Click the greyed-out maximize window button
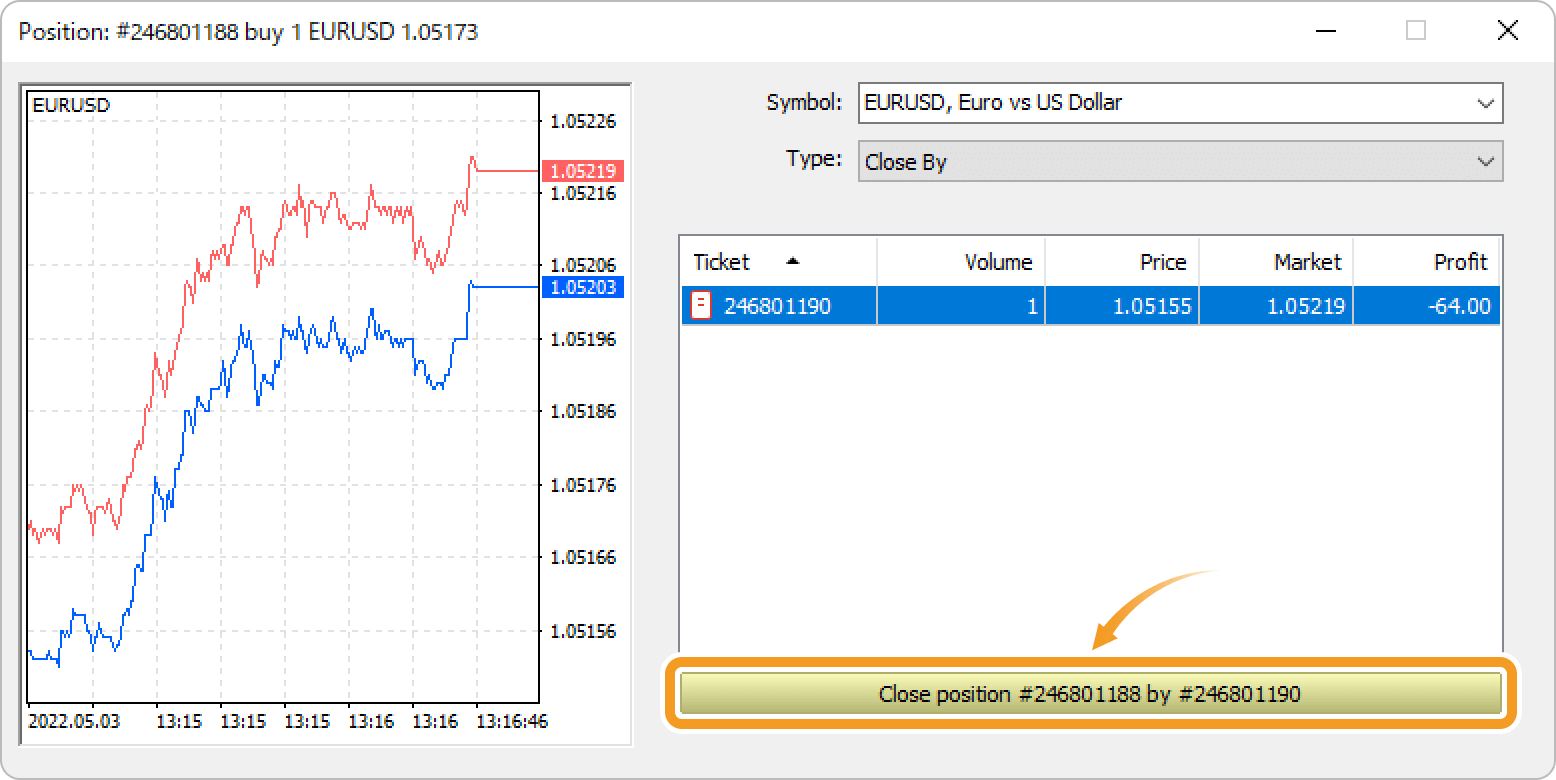The image size is (1556, 780). point(1415,31)
